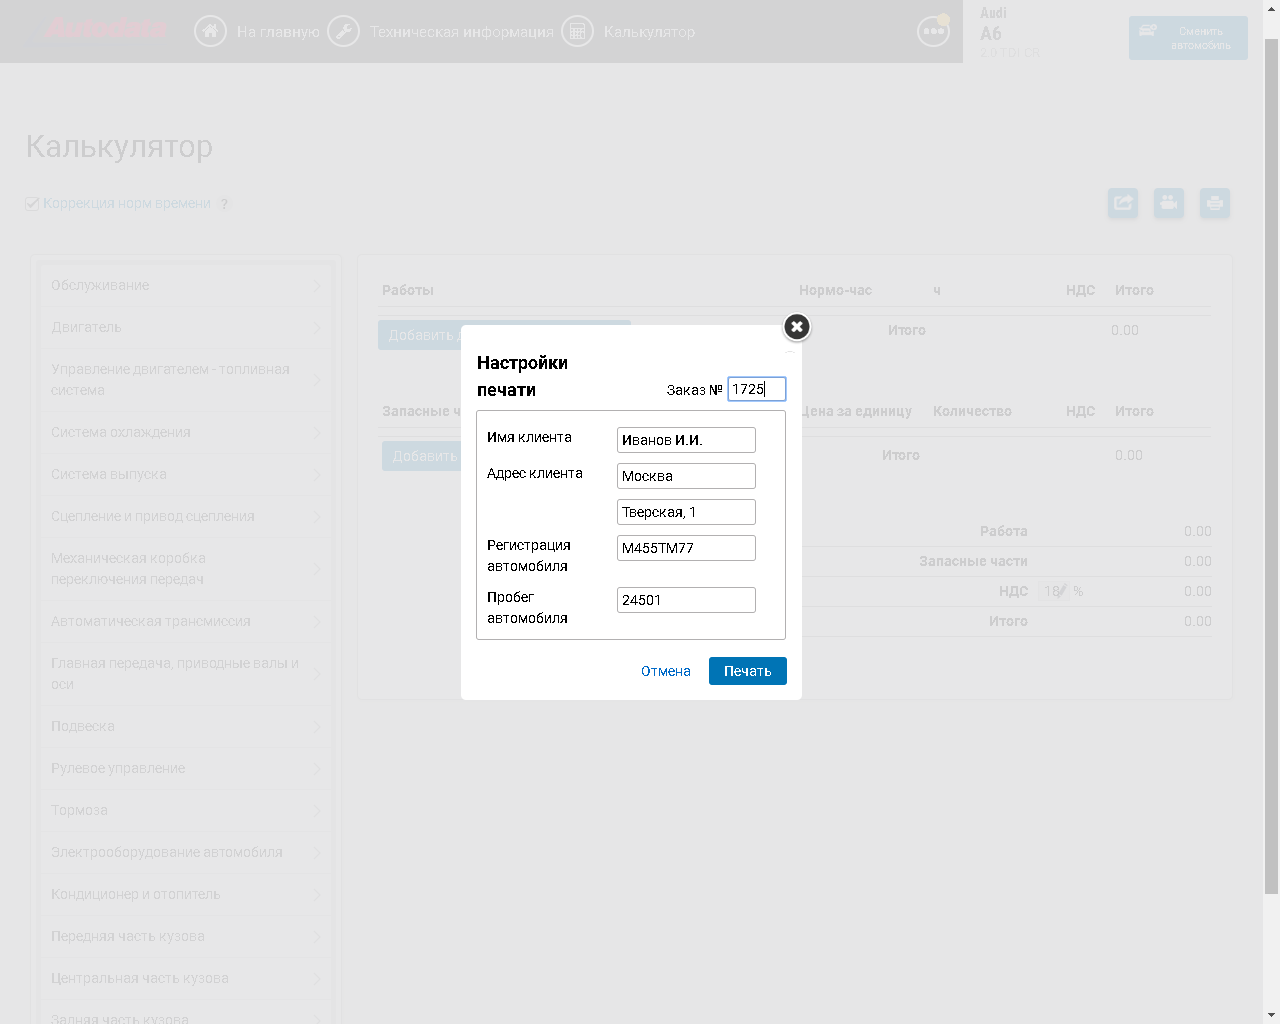Click the Нормо-час column header

pos(835,290)
